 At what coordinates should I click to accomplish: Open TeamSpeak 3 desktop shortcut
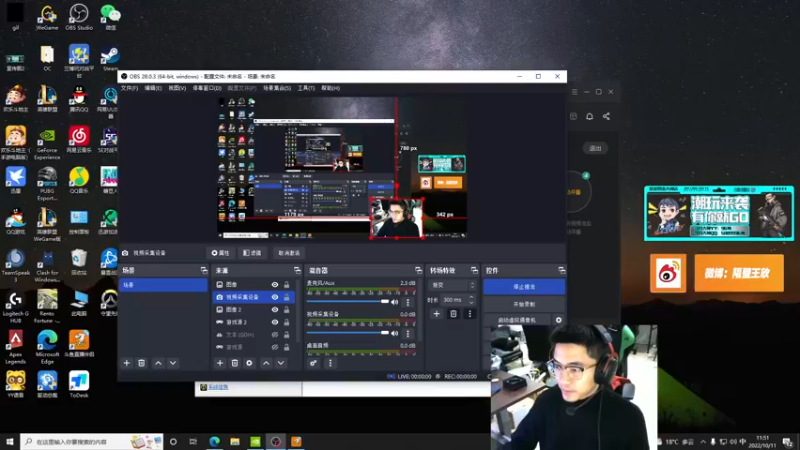(15, 265)
